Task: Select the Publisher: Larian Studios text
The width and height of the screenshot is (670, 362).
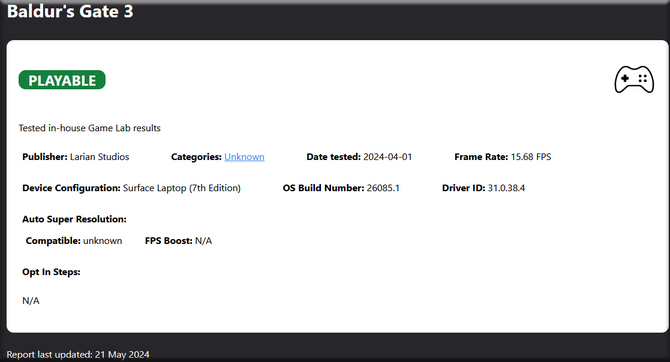Action: (76, 157)
